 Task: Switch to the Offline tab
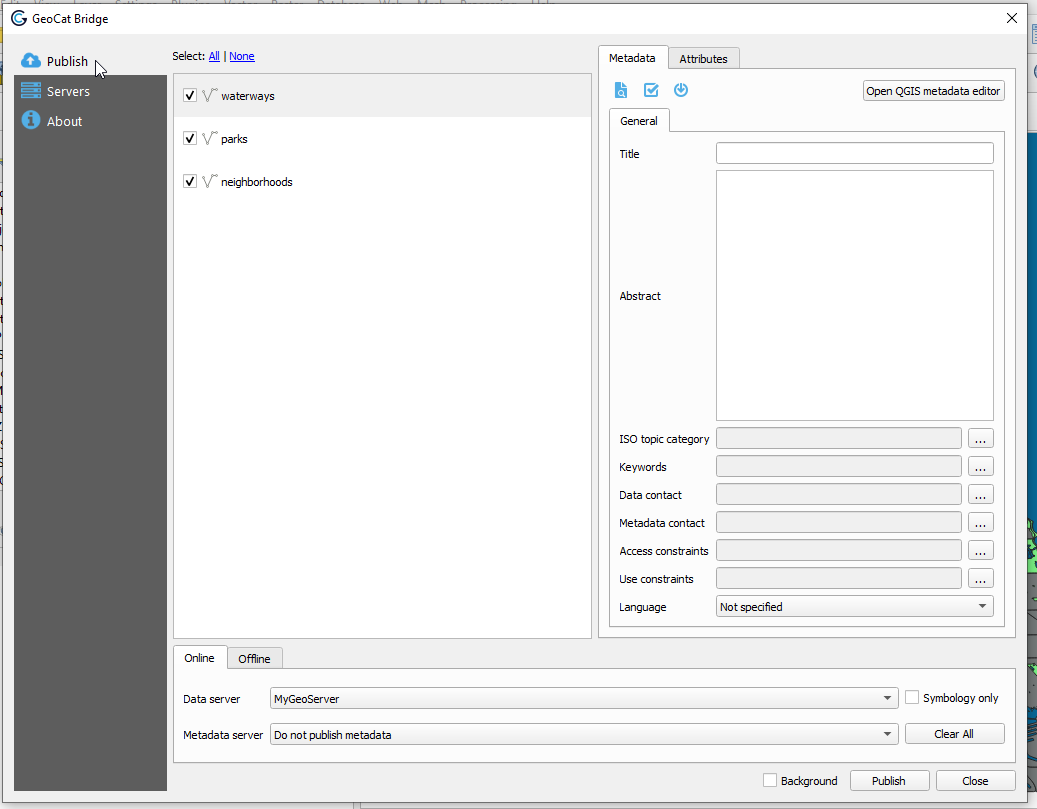pyautogui.click(x=254, y=659)
